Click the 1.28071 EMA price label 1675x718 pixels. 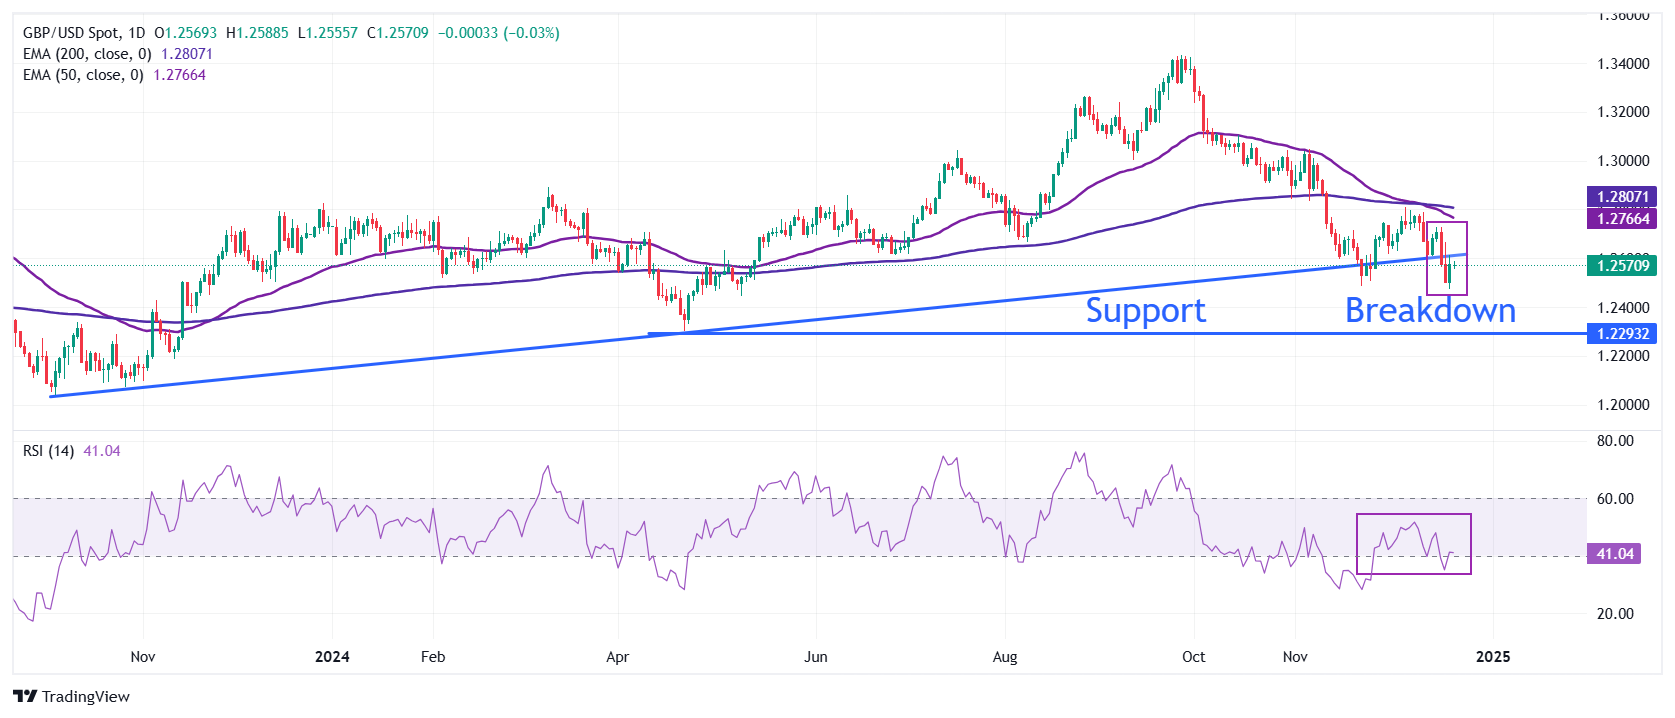1621,197
